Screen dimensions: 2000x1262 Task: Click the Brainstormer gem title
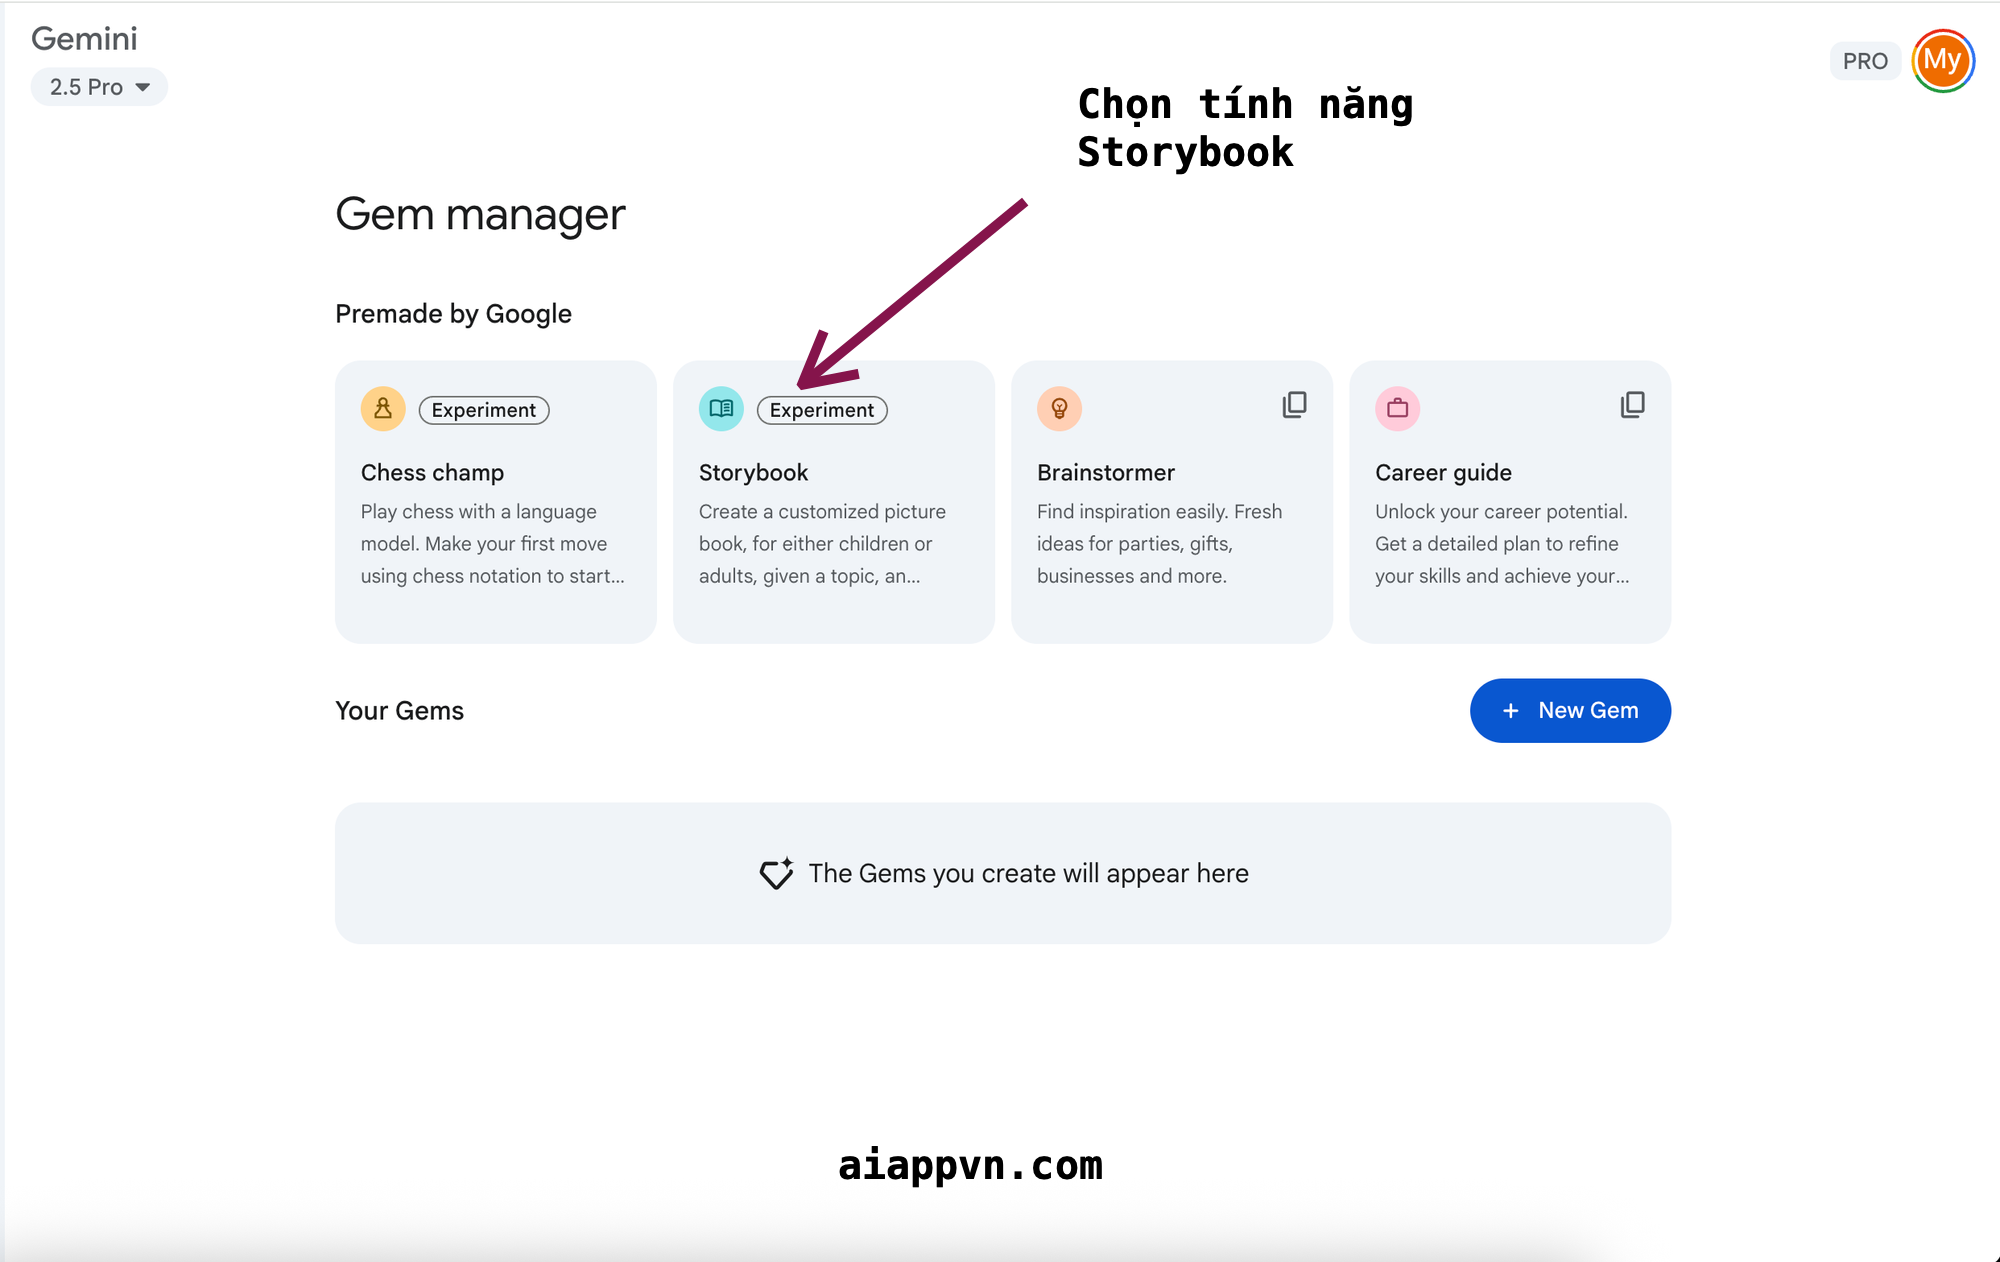[x=1105, y=472]
